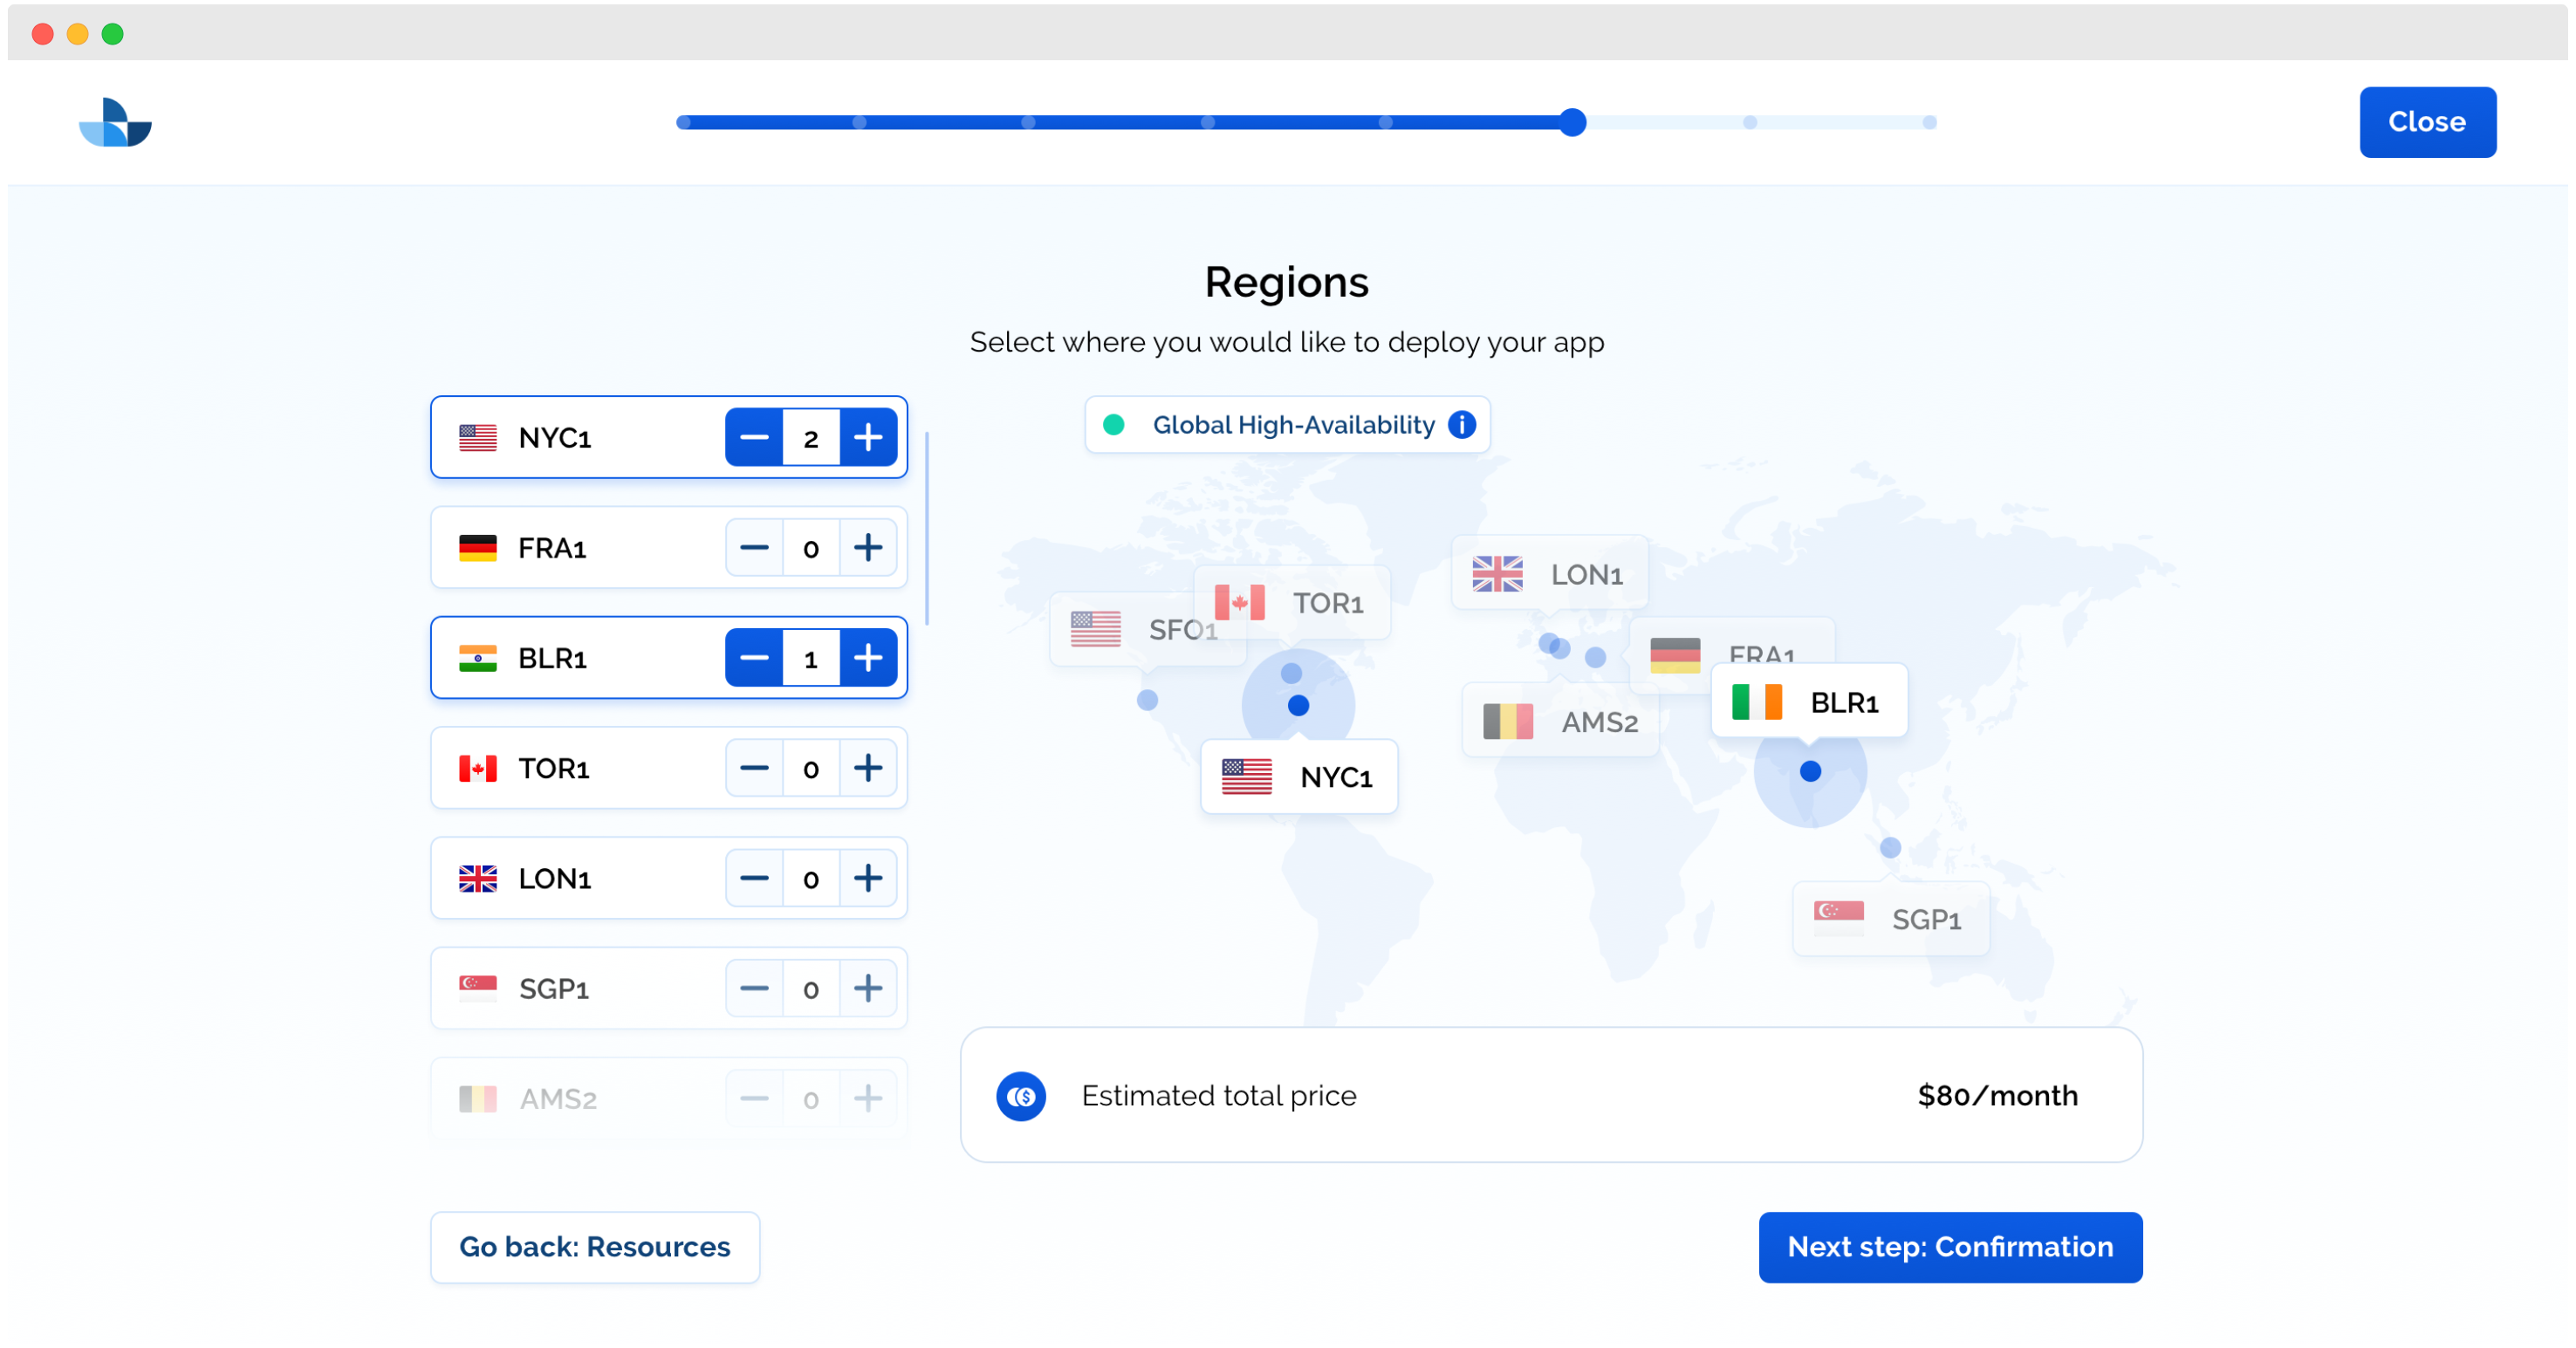Decrease the BLR1 instance count
The height and width of the screenshot is (1348, 2576).
754,658
